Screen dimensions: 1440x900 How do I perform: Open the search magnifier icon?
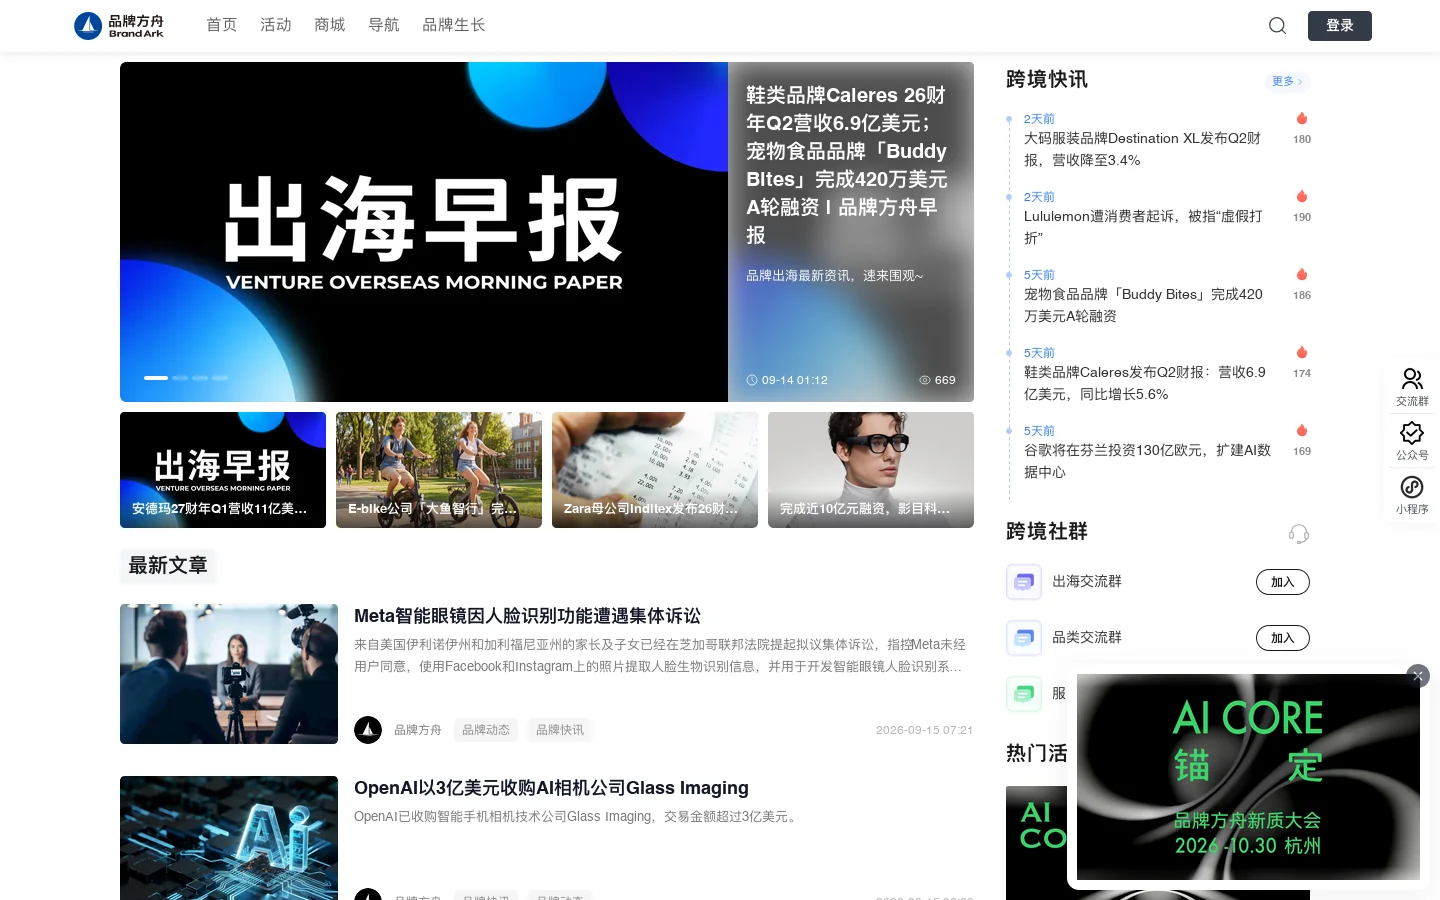(x=1277, y=26)
